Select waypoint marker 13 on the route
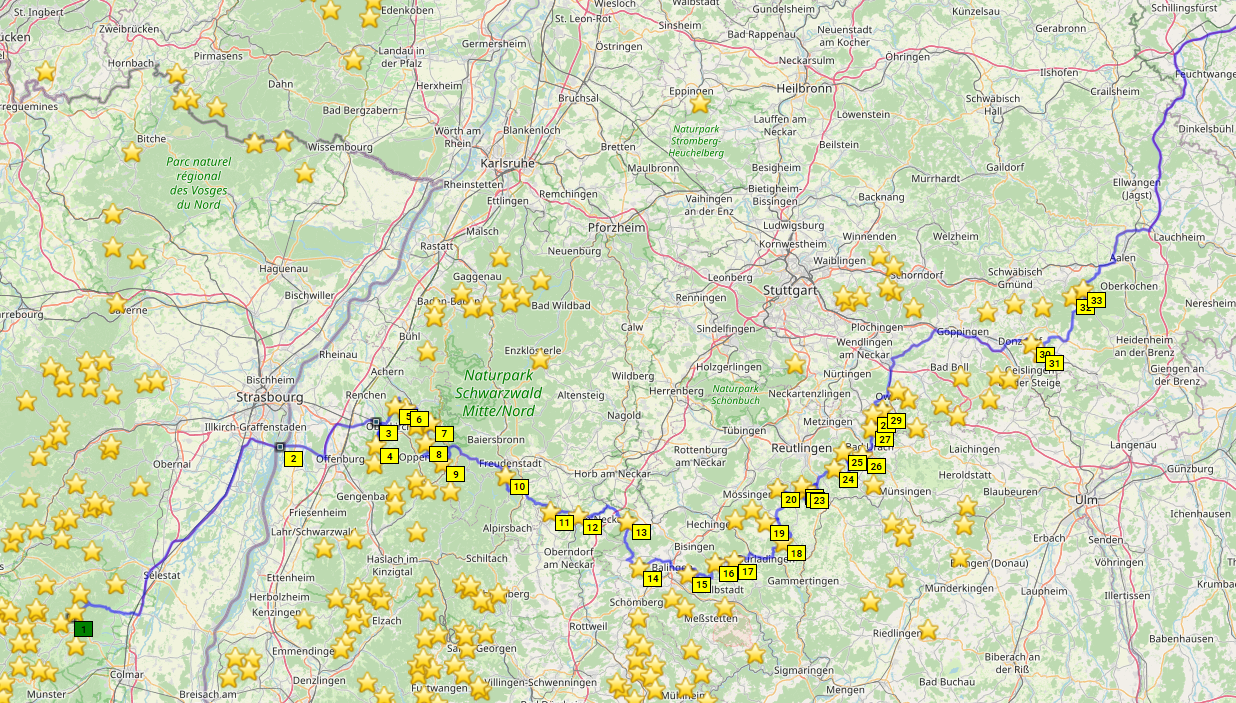Image resolution: width=1236 pixels, height=703 pixels. 641,532
